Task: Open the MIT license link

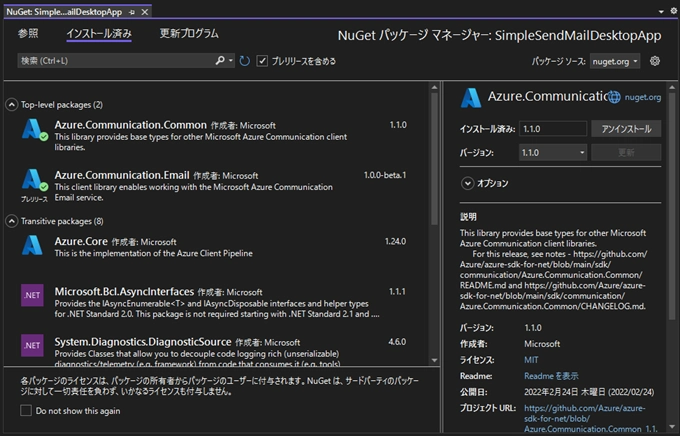Action: pos(531,360)
